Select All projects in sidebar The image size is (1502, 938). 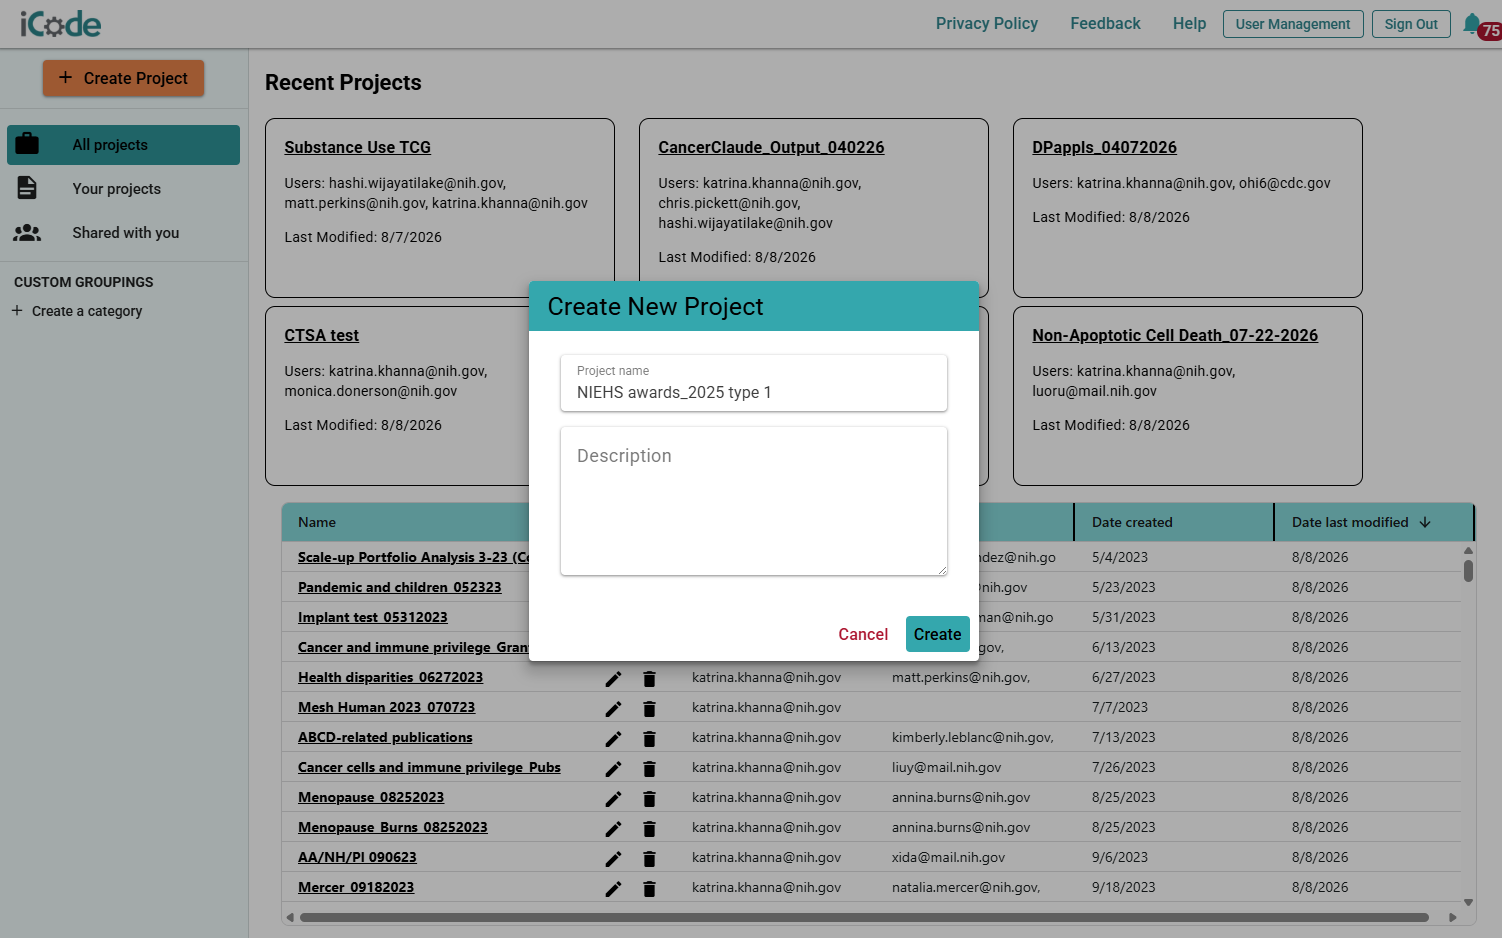click(123, 145)
